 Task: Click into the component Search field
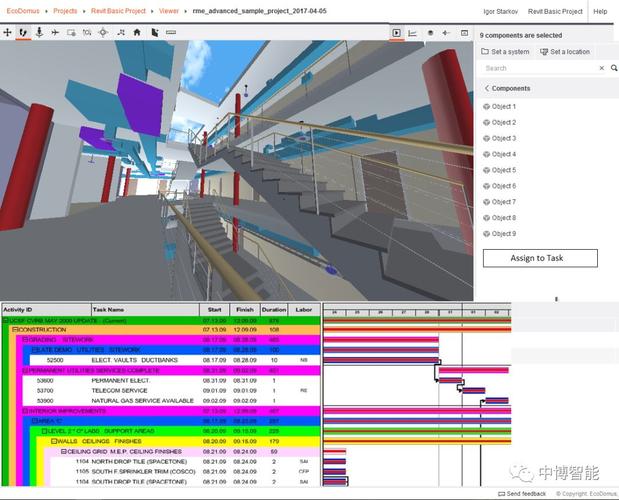[x=538, y=68]
